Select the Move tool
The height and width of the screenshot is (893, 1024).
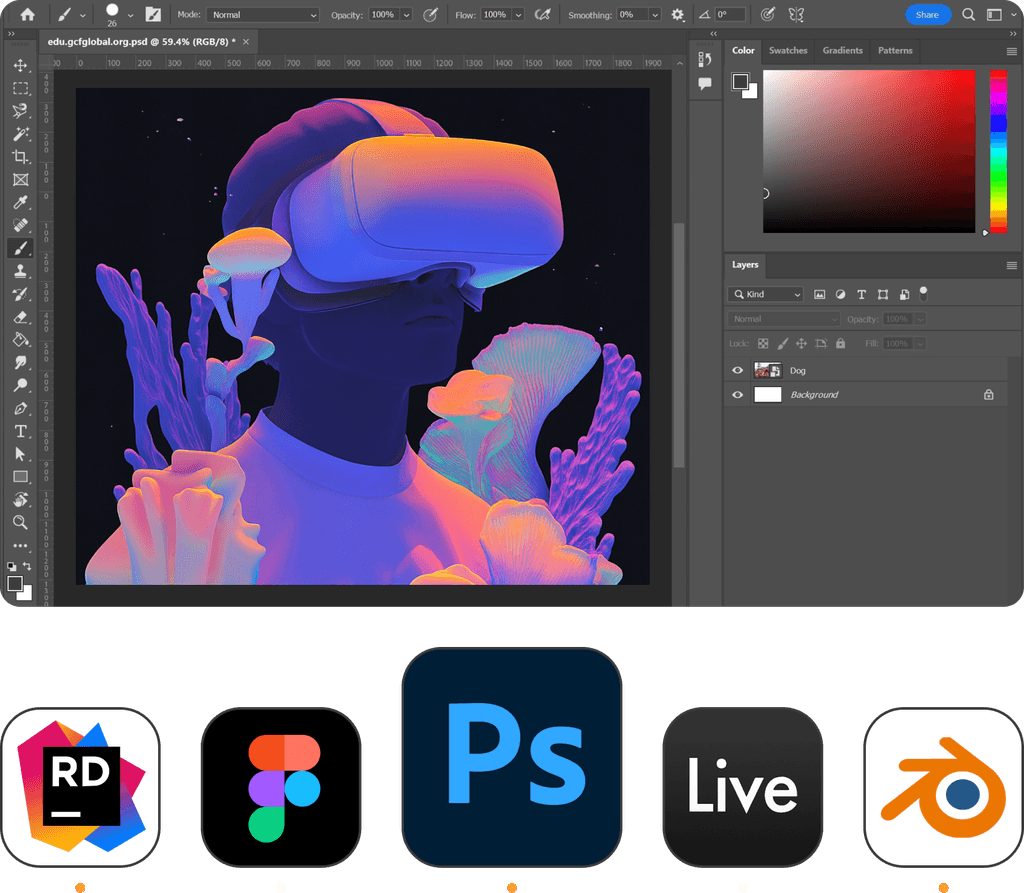(x=22, y=66)
